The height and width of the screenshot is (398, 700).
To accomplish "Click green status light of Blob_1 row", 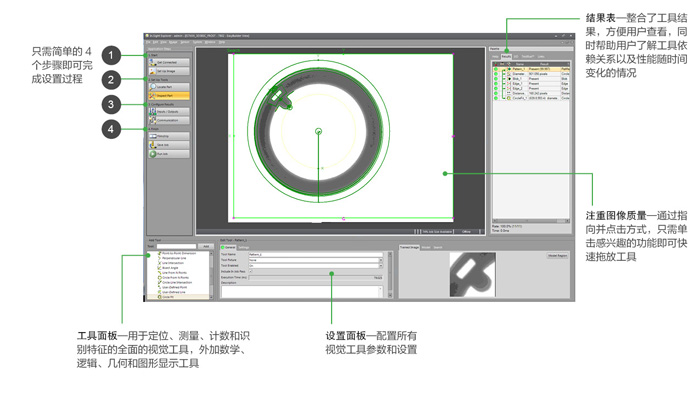I will click(496, 79).
